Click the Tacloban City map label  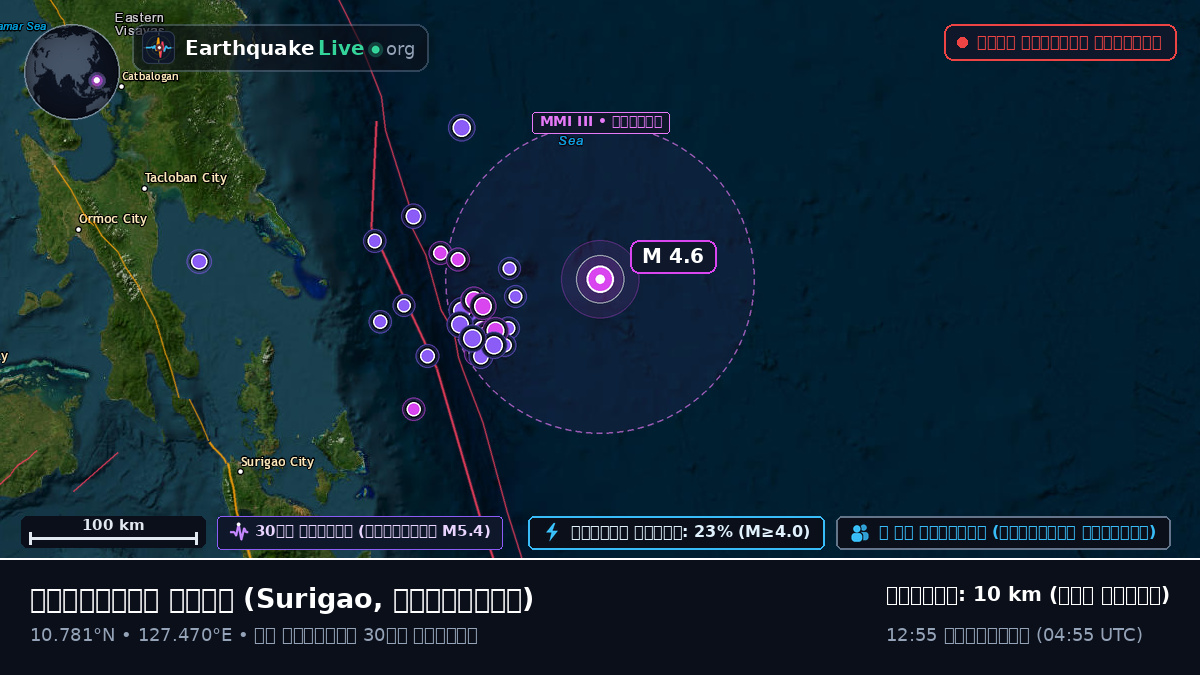point(185,178)
